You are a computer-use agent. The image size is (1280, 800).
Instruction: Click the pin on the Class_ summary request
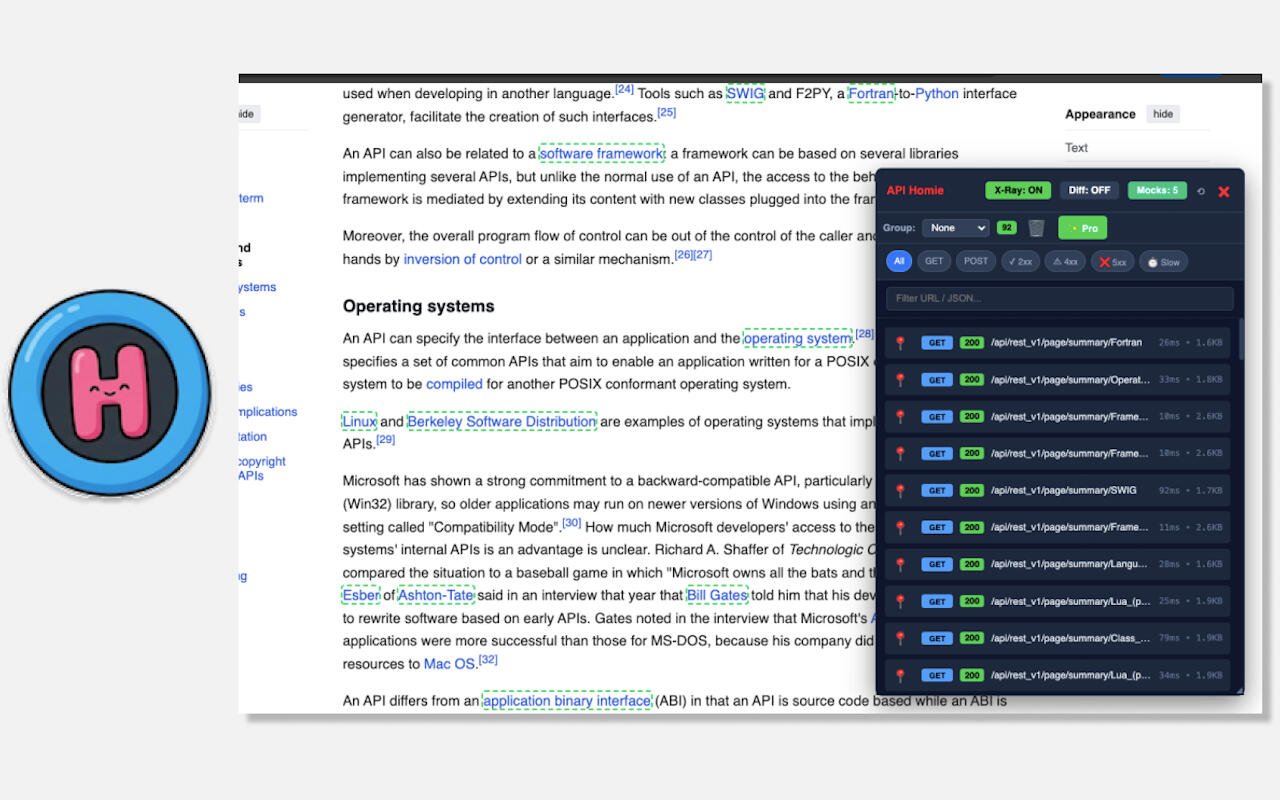pyautogui.click(x=900, y=638)
